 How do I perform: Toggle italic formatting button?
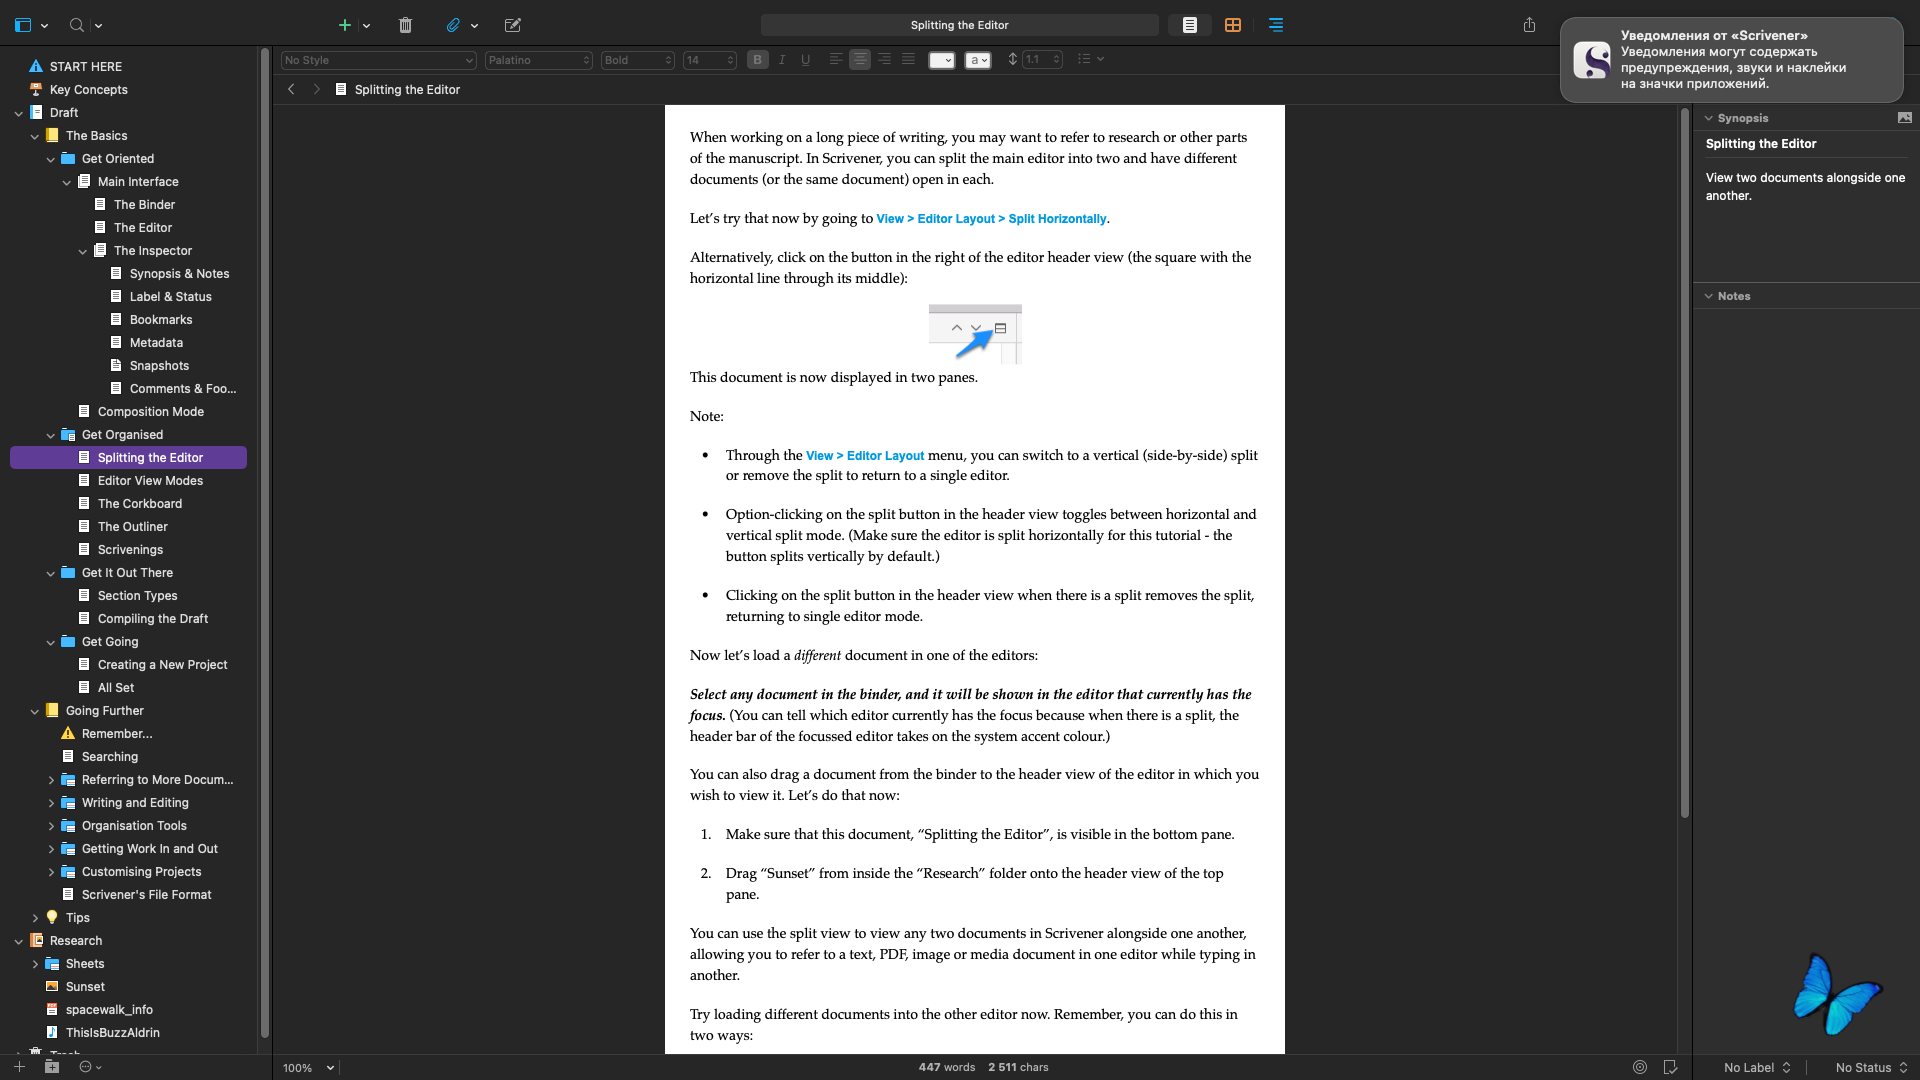(x=782, y=60)
